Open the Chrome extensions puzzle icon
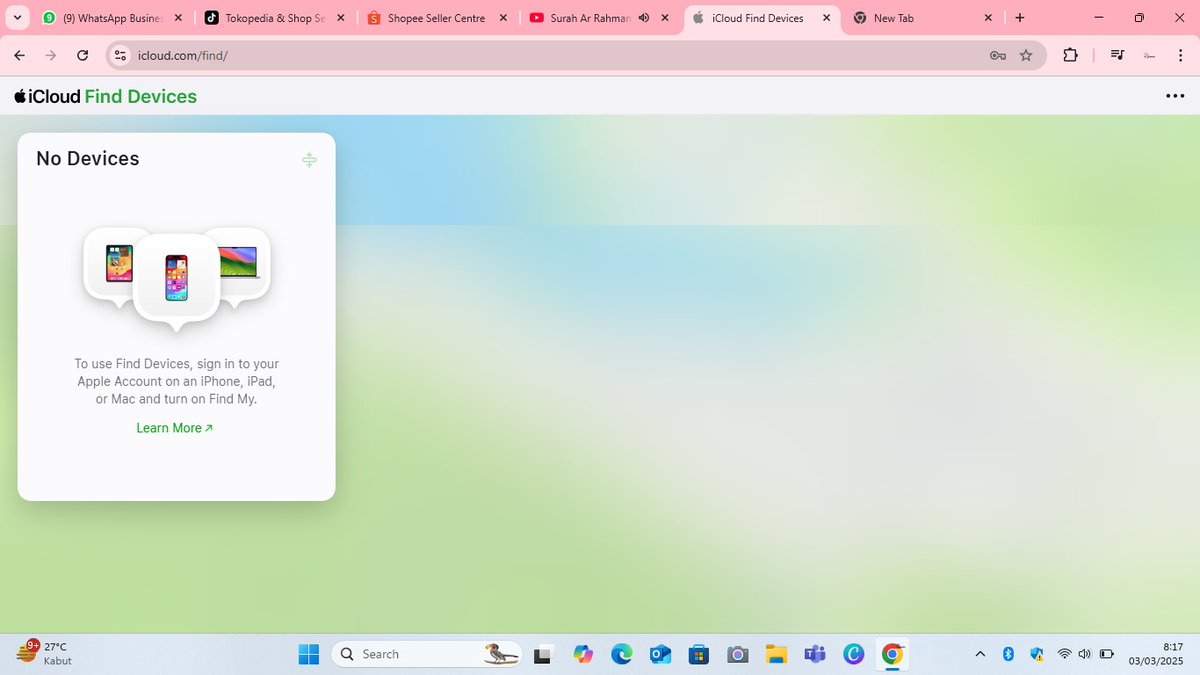The image size is (1200, 675). click(1070, 55)
